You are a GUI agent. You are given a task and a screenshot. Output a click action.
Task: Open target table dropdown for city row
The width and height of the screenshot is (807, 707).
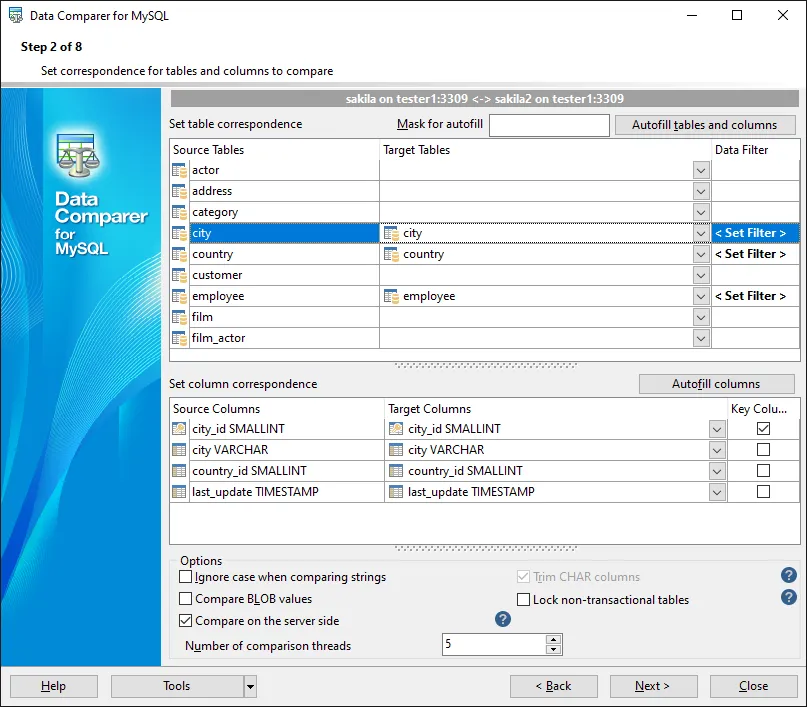(701, 234)
